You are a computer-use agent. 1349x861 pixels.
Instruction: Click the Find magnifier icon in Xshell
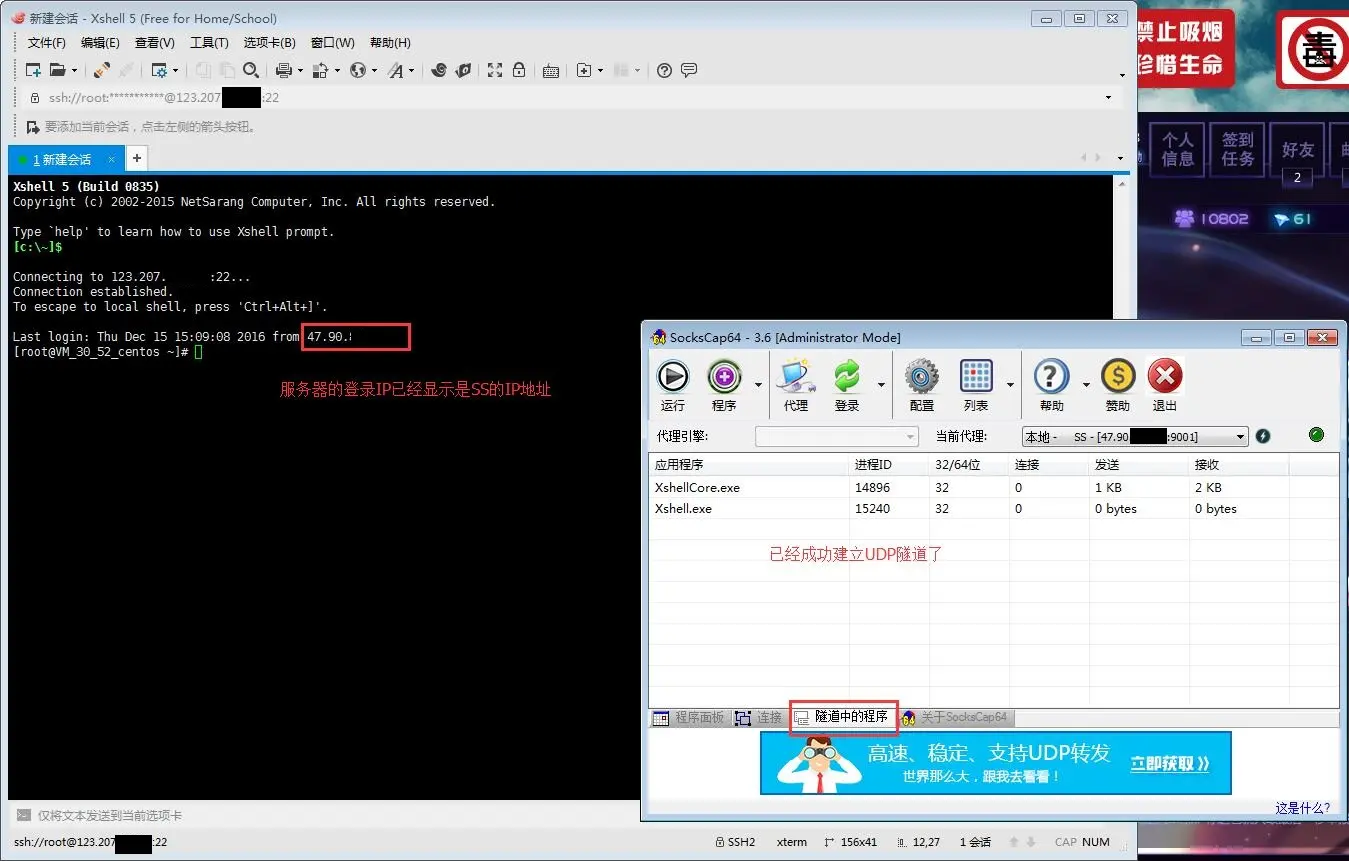(x=251, y=70)
